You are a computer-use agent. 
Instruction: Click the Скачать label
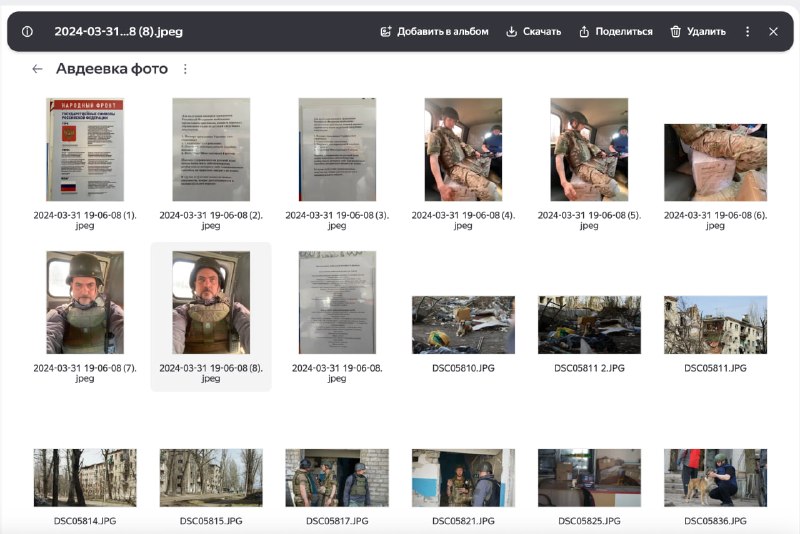[x=542, y=32]
